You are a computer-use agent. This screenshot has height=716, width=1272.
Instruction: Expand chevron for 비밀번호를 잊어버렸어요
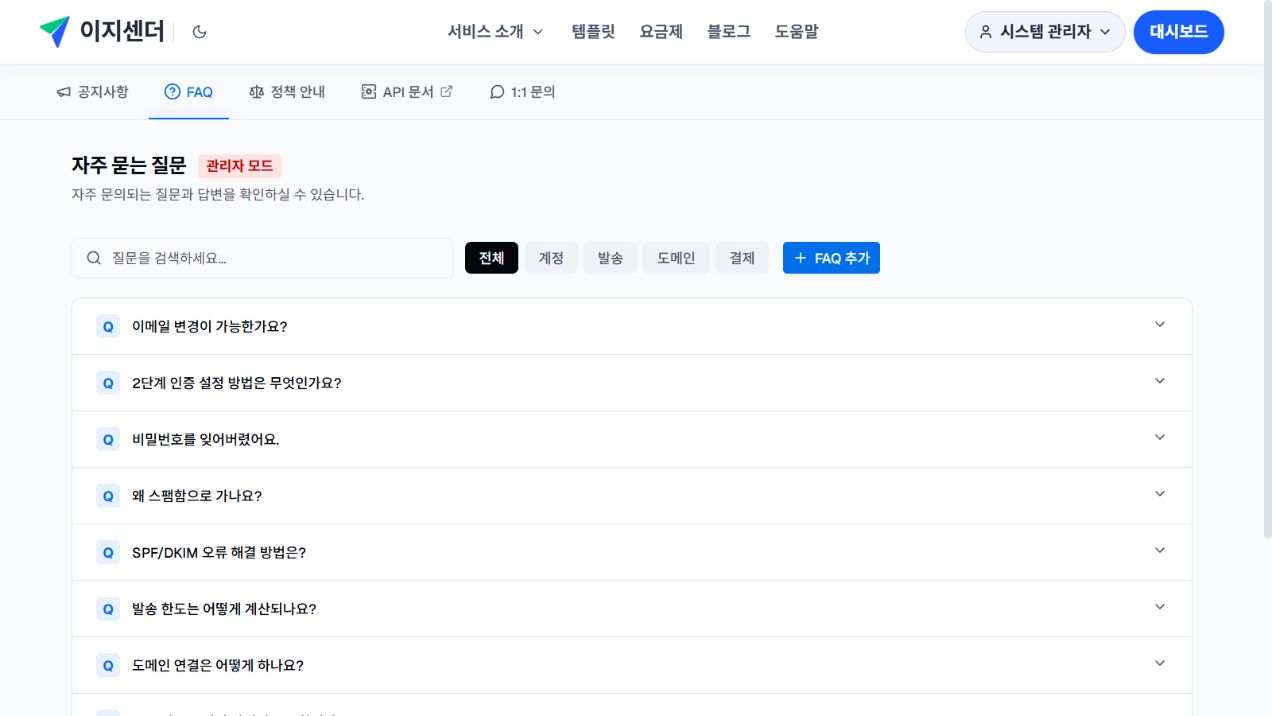coord(1160,437)
